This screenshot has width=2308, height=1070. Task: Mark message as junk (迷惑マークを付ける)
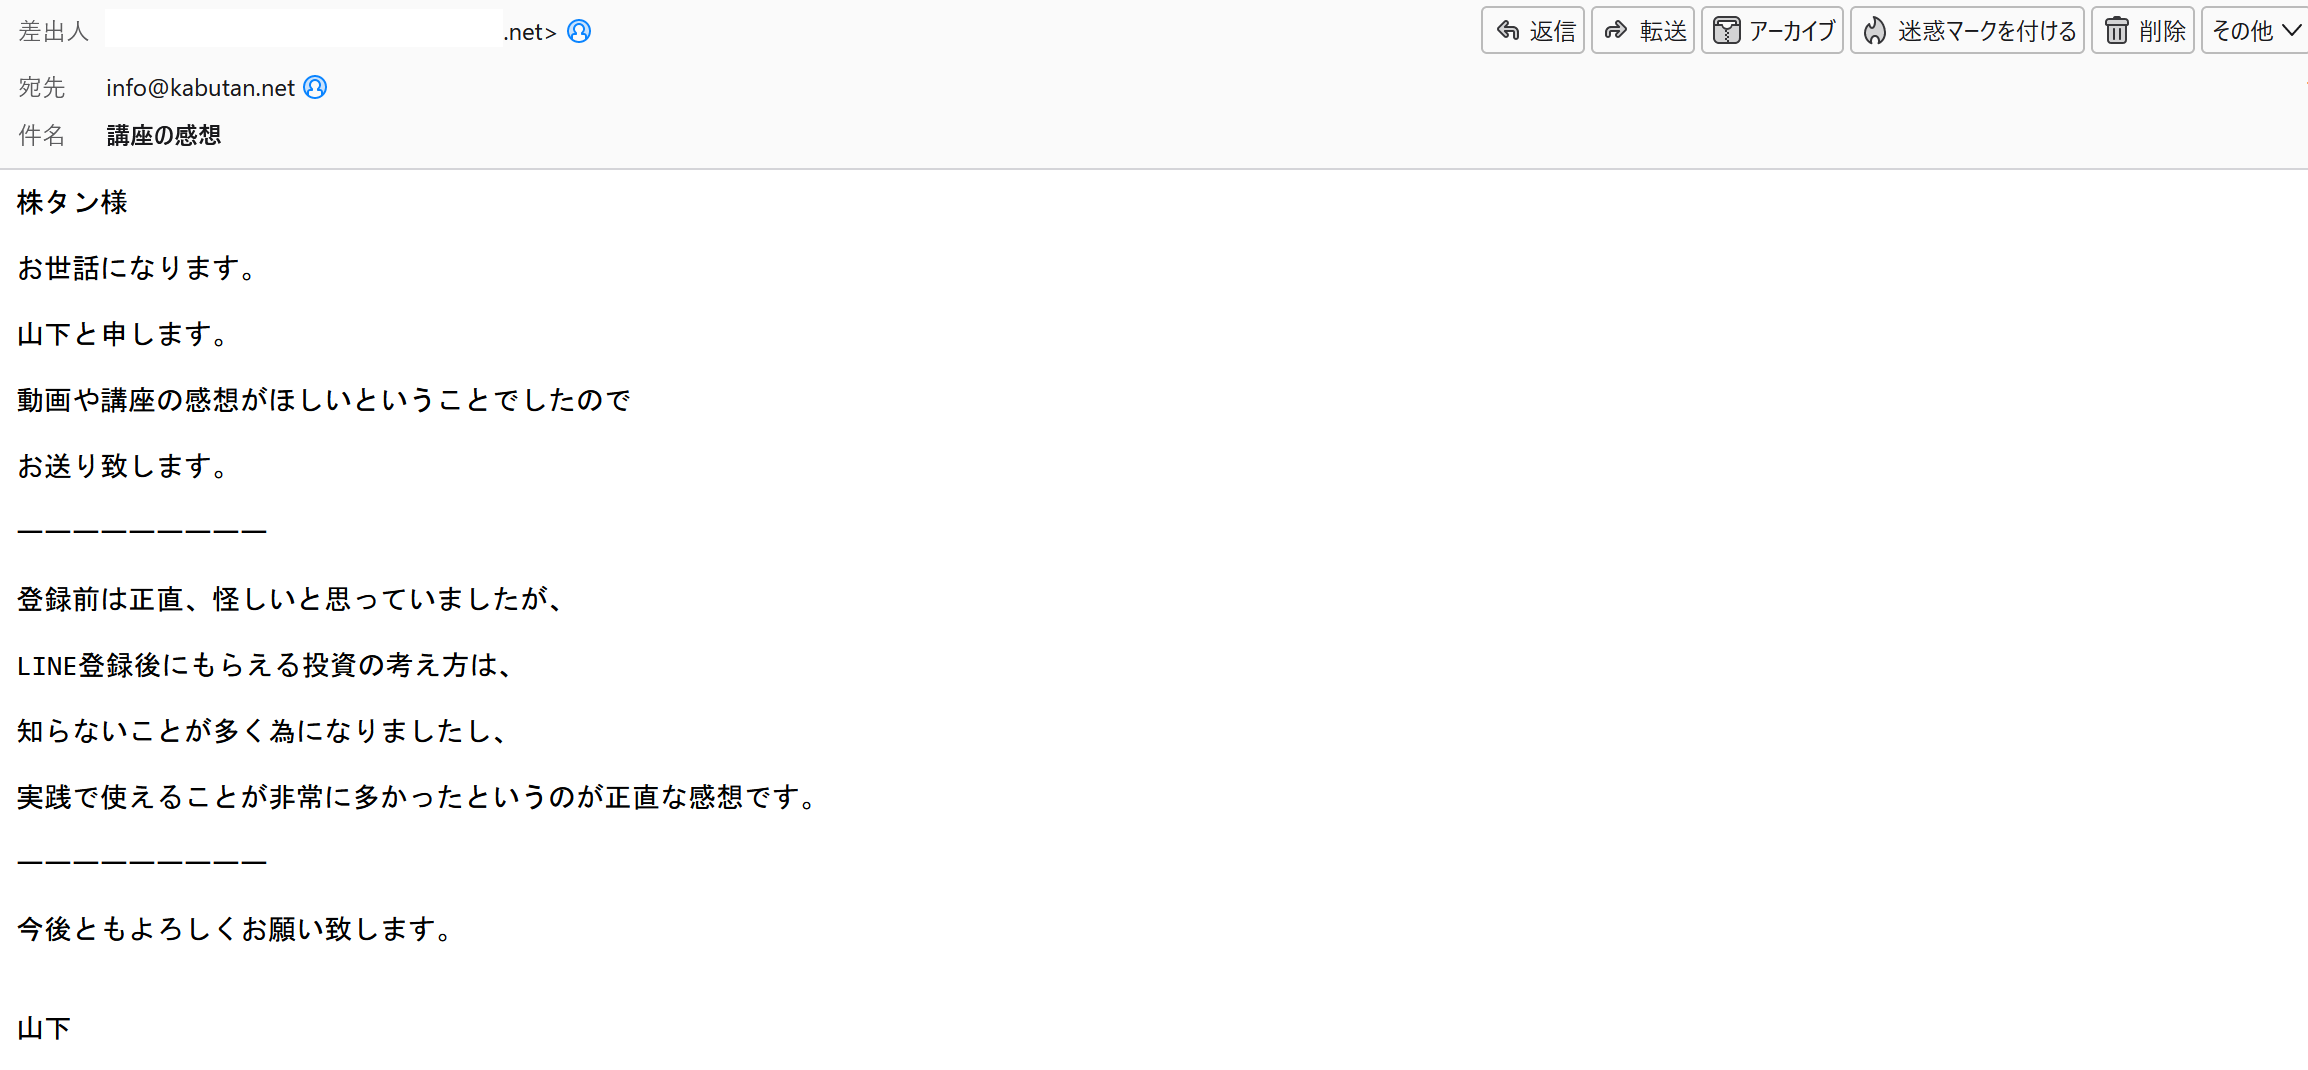point(1967,31)
